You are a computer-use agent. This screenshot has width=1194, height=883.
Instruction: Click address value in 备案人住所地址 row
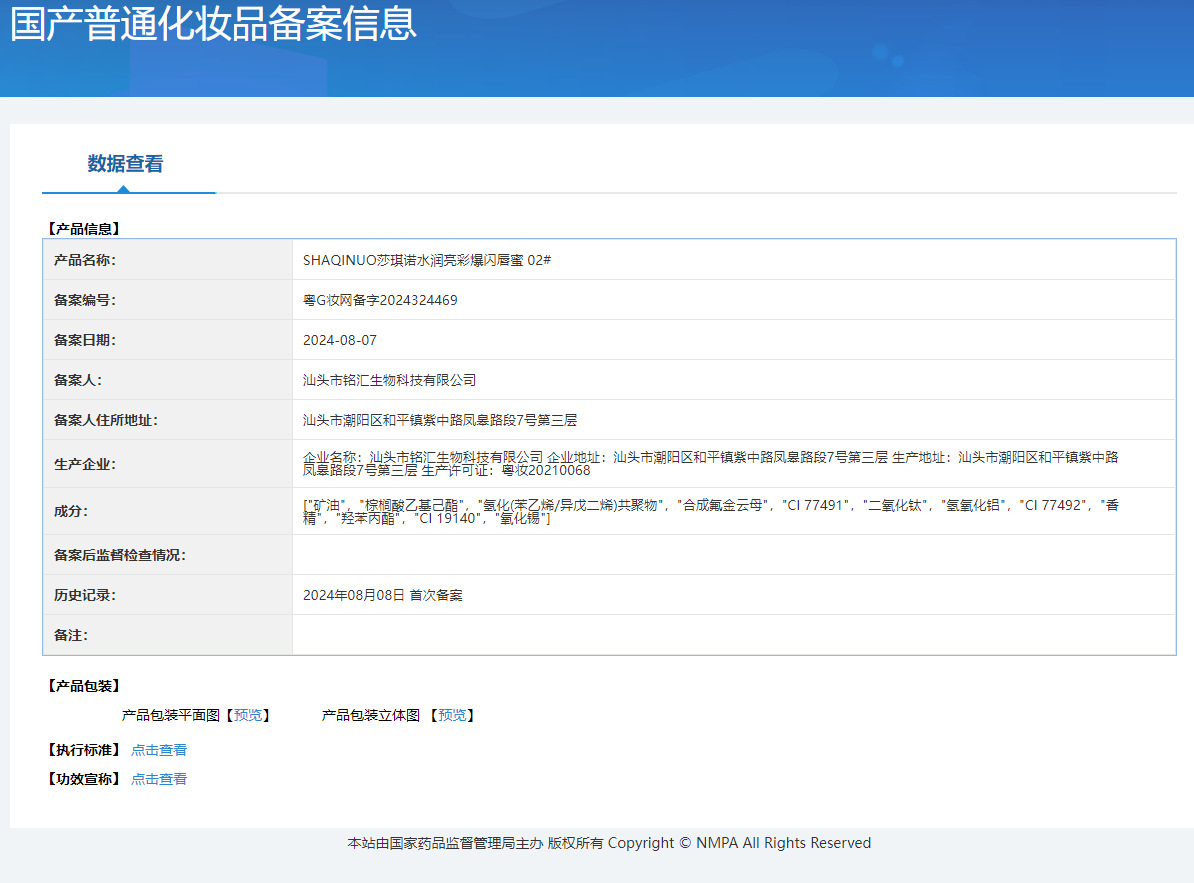click(x=439, y=420)
